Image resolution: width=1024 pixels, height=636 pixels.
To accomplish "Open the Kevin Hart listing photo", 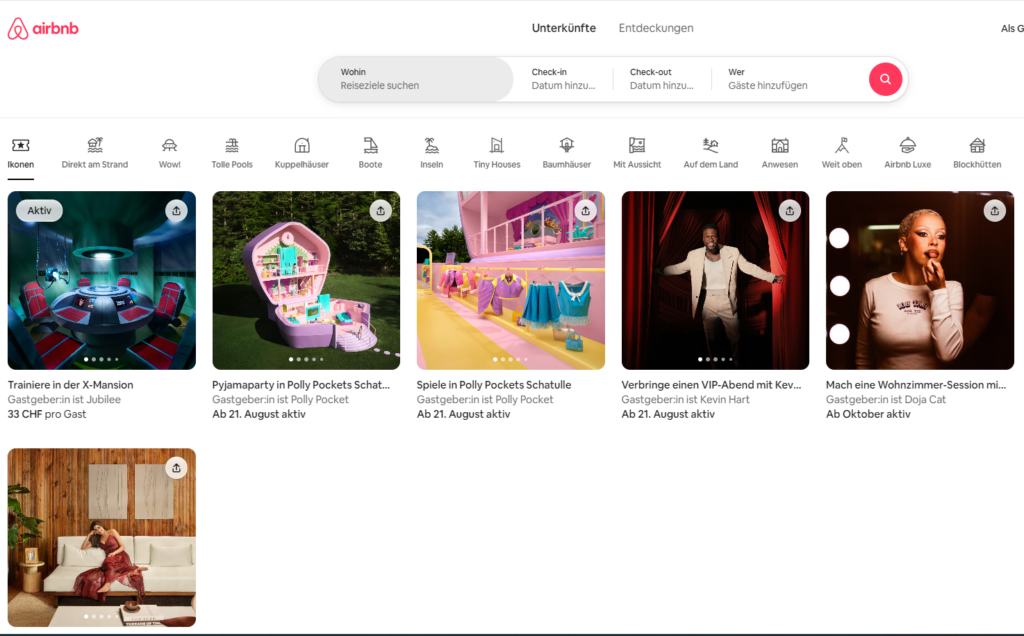I will [715, 281].
